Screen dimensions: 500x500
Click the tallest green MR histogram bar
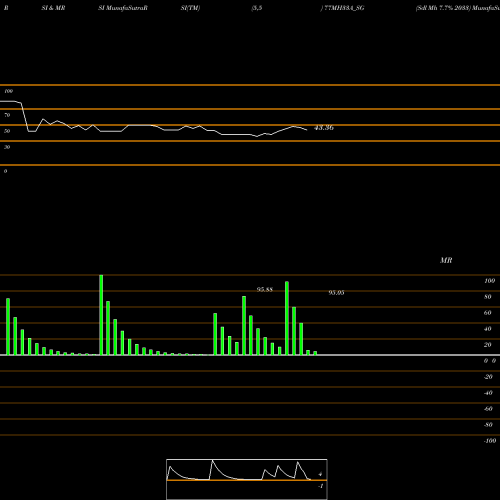click(101, 315)
